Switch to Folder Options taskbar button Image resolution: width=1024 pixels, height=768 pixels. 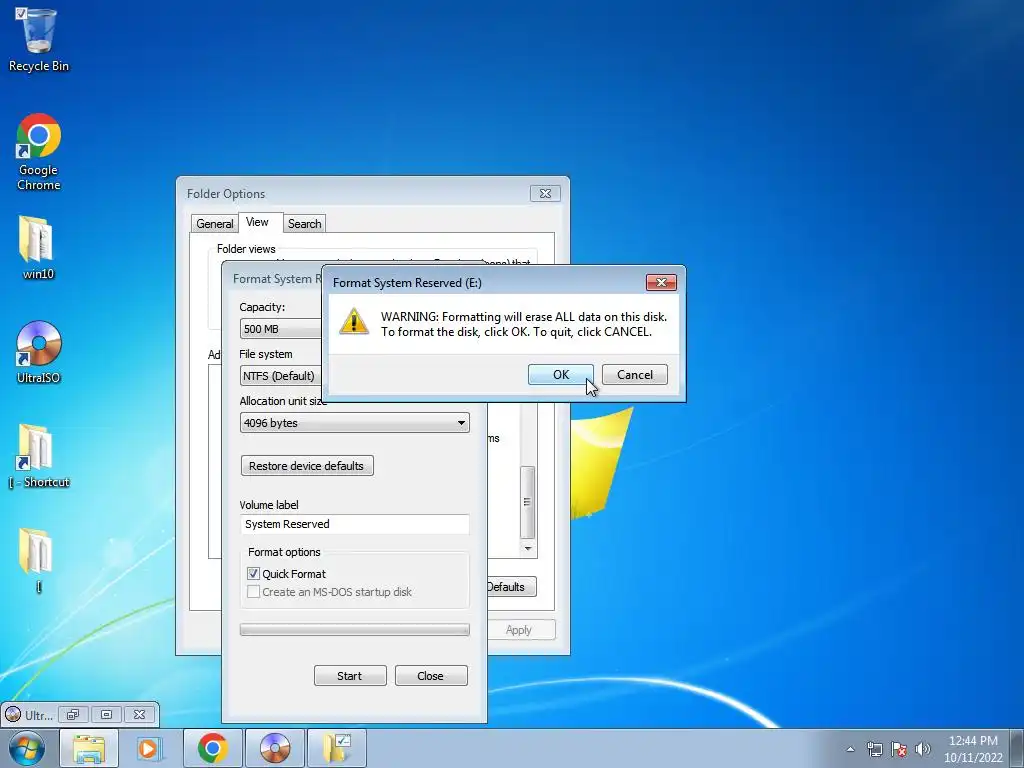(x=337, y=748)
